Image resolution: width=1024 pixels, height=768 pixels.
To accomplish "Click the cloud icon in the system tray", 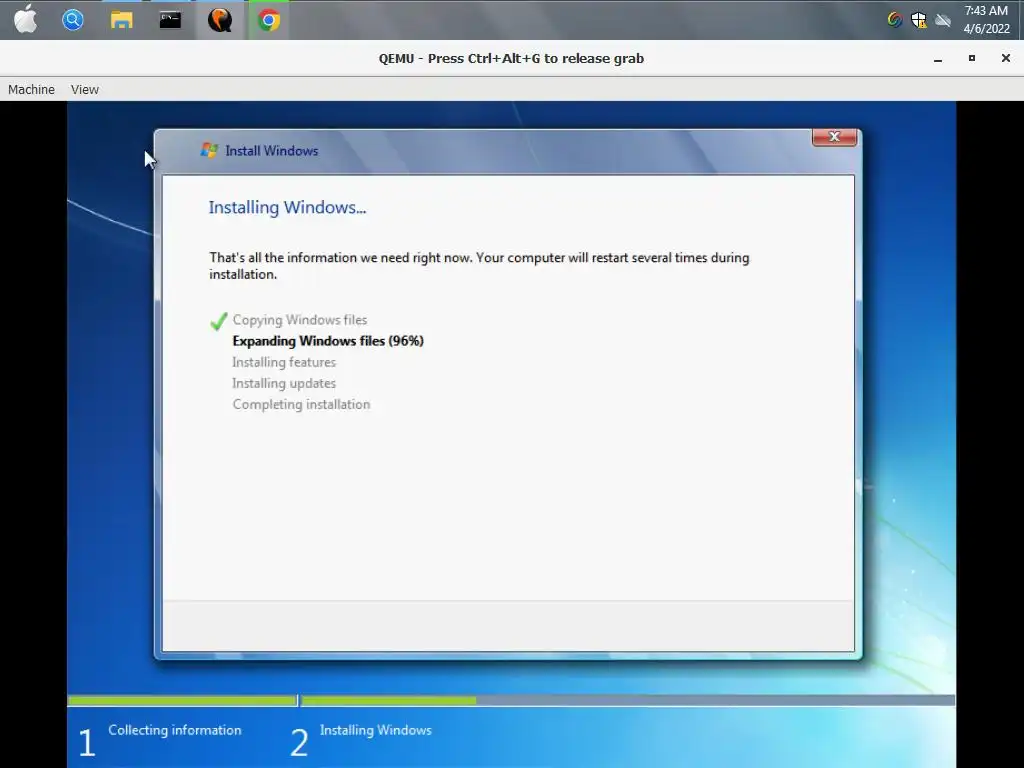I will [x=943, y=20].
